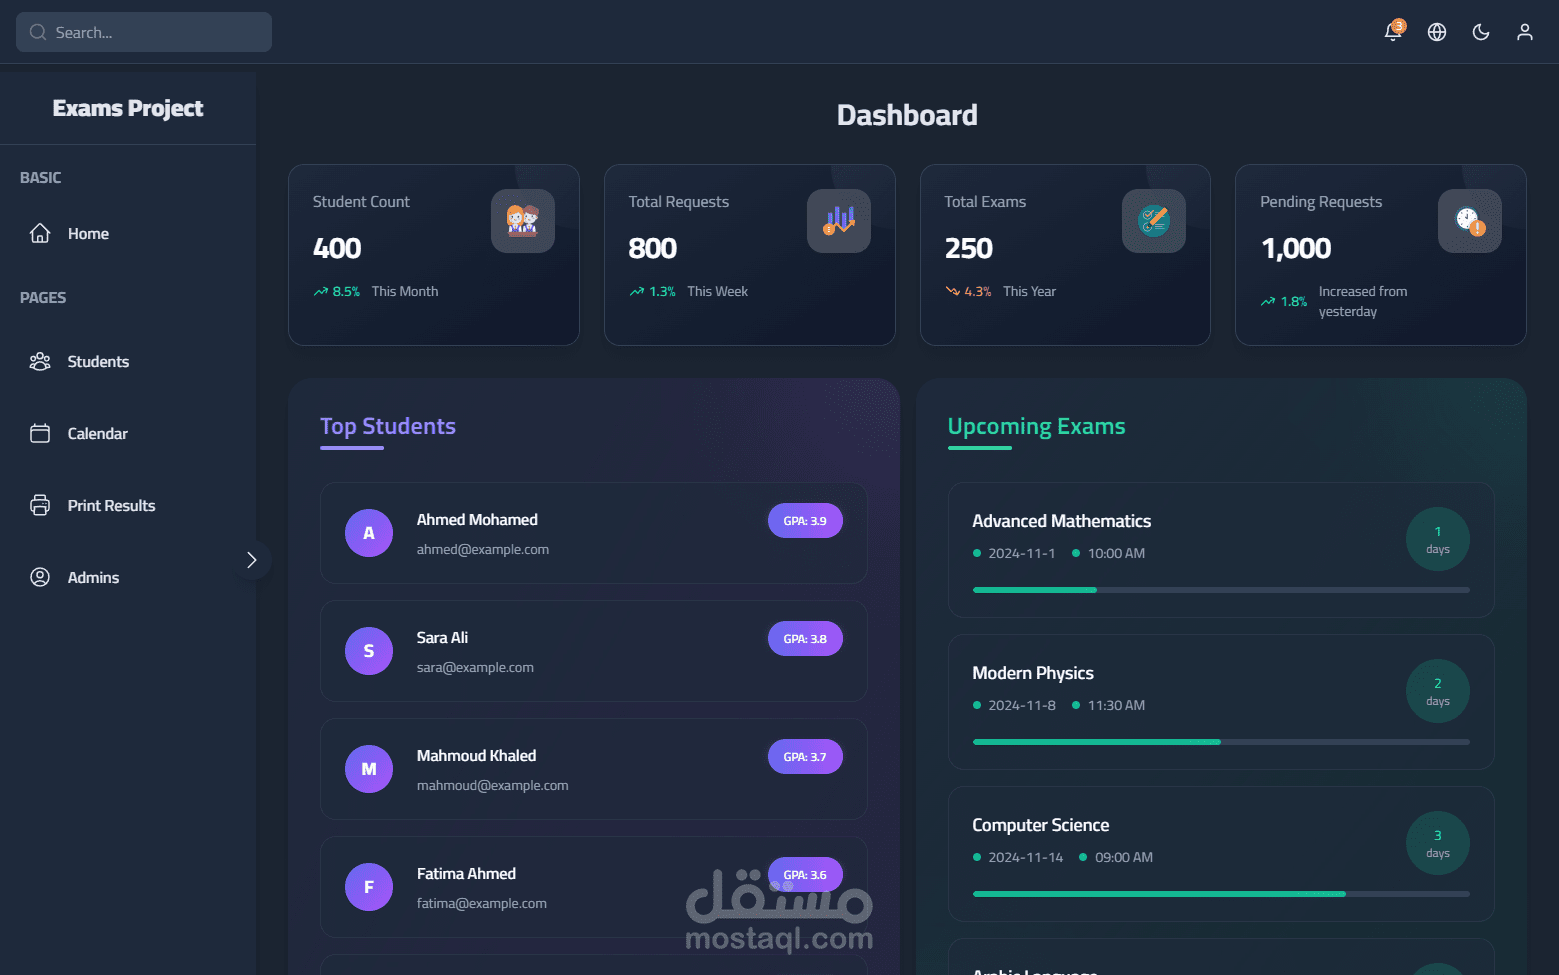Click the Computer Science progress bar
Viewport: 1559px width, 975px height.
[x=1221, y=894]
